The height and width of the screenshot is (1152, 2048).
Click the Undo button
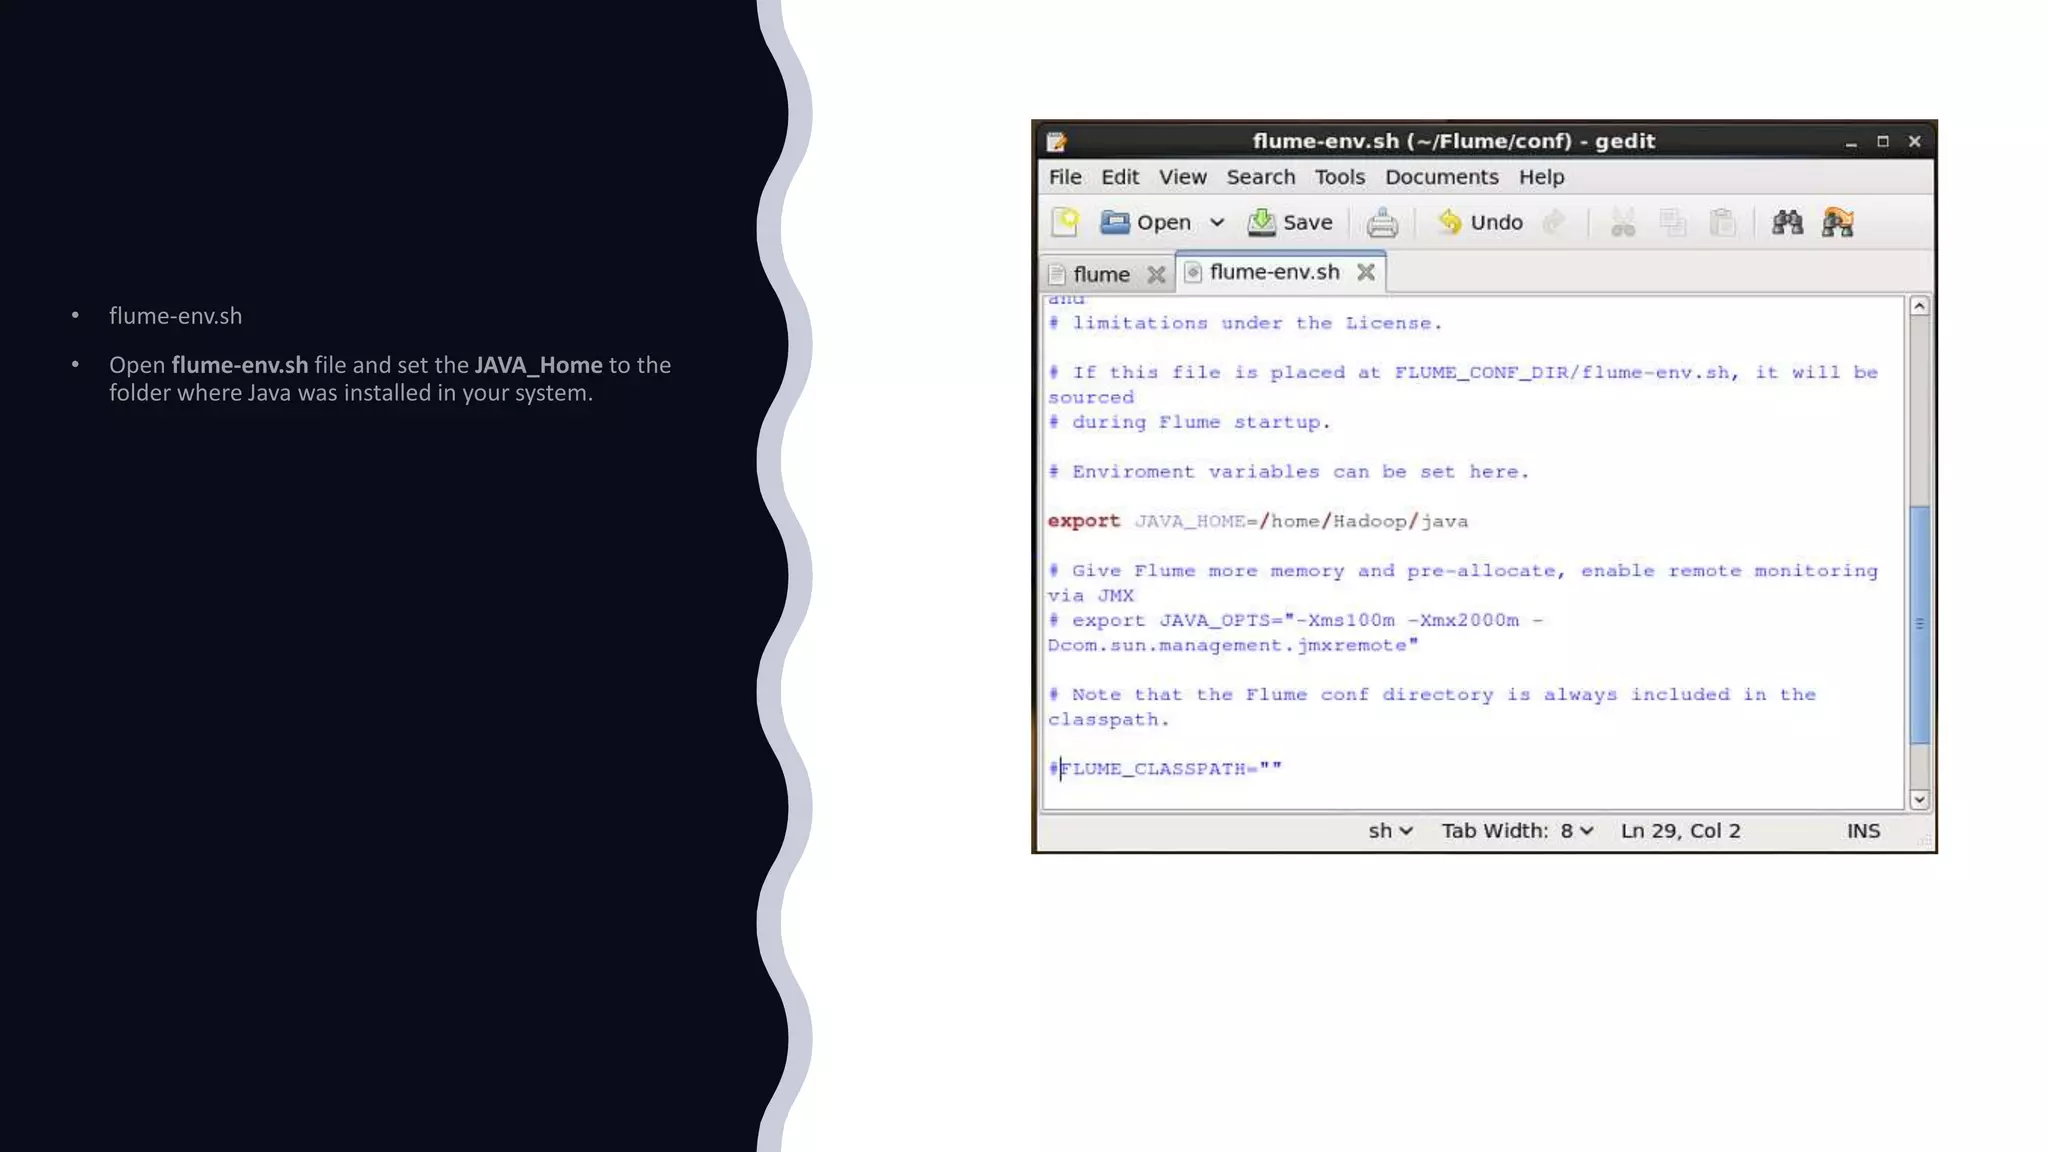click(1481, 222)
